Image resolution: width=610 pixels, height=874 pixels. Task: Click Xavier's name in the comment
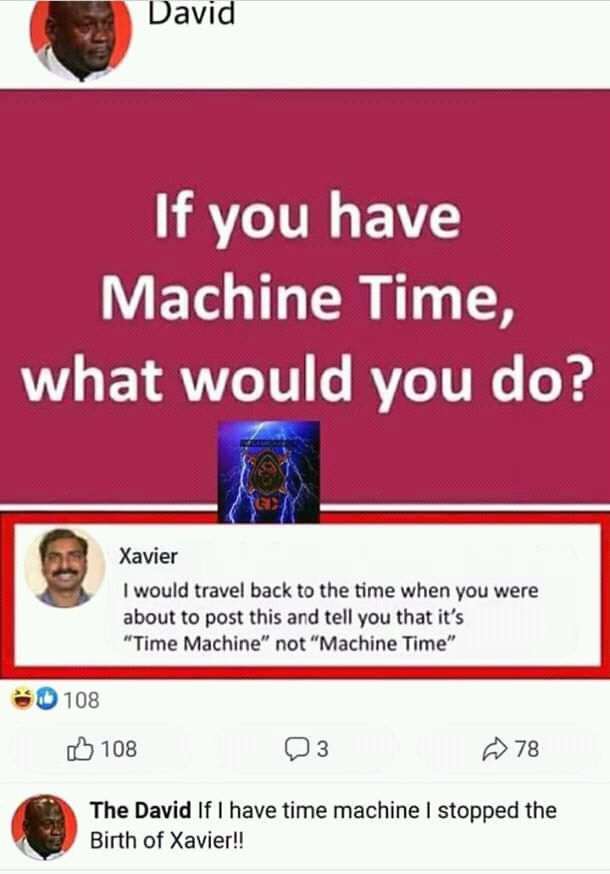(x=149, y=556)
